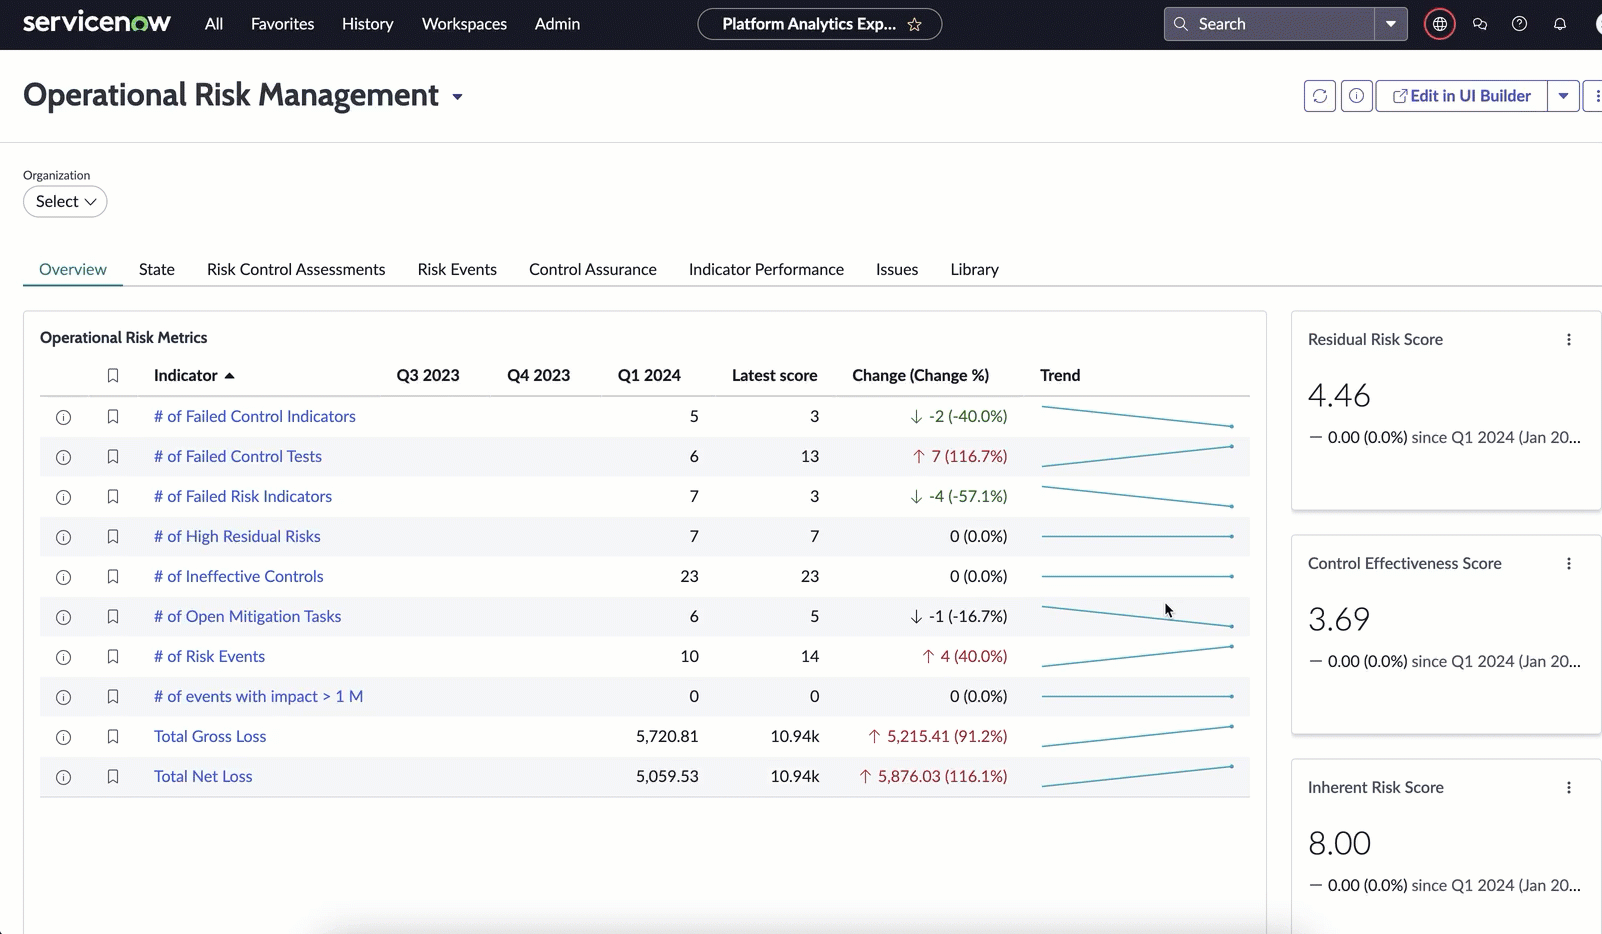This screenshot has height=934, width=1602.
Task: Click the dashboard info icon
Action: [x=1356, y=96]
